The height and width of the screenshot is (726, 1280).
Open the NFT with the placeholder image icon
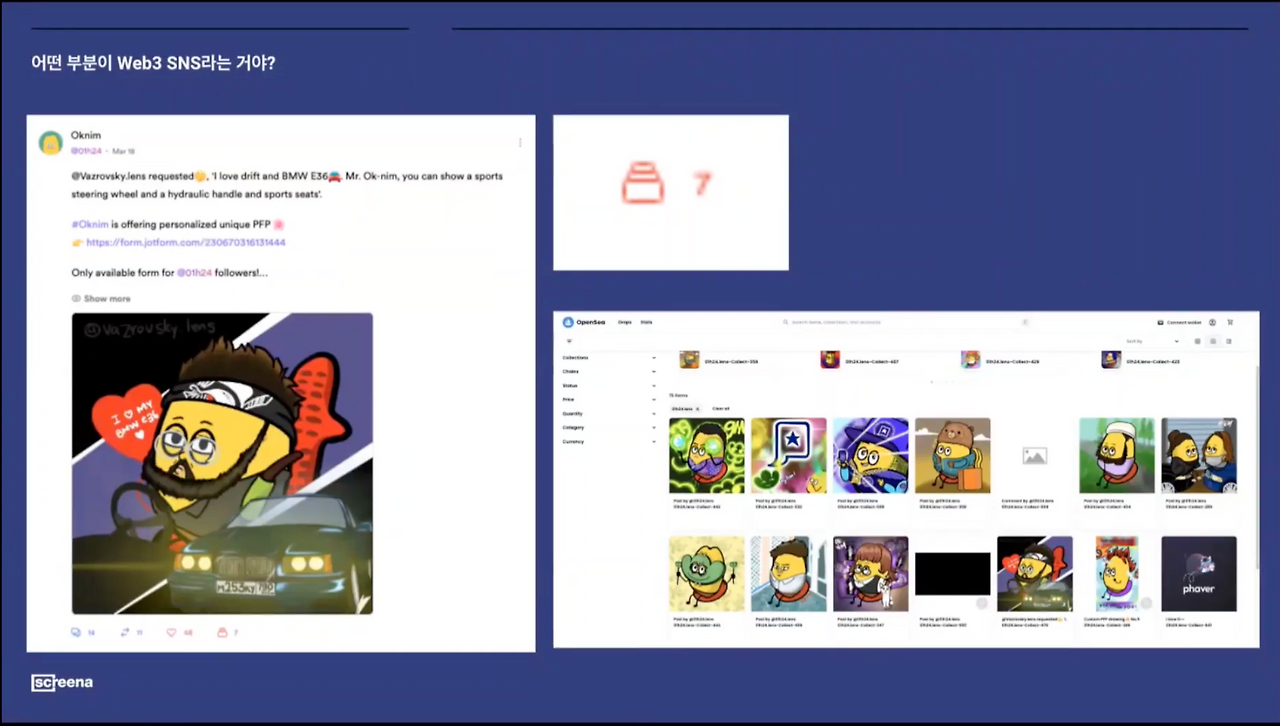tap(1035, 456)
